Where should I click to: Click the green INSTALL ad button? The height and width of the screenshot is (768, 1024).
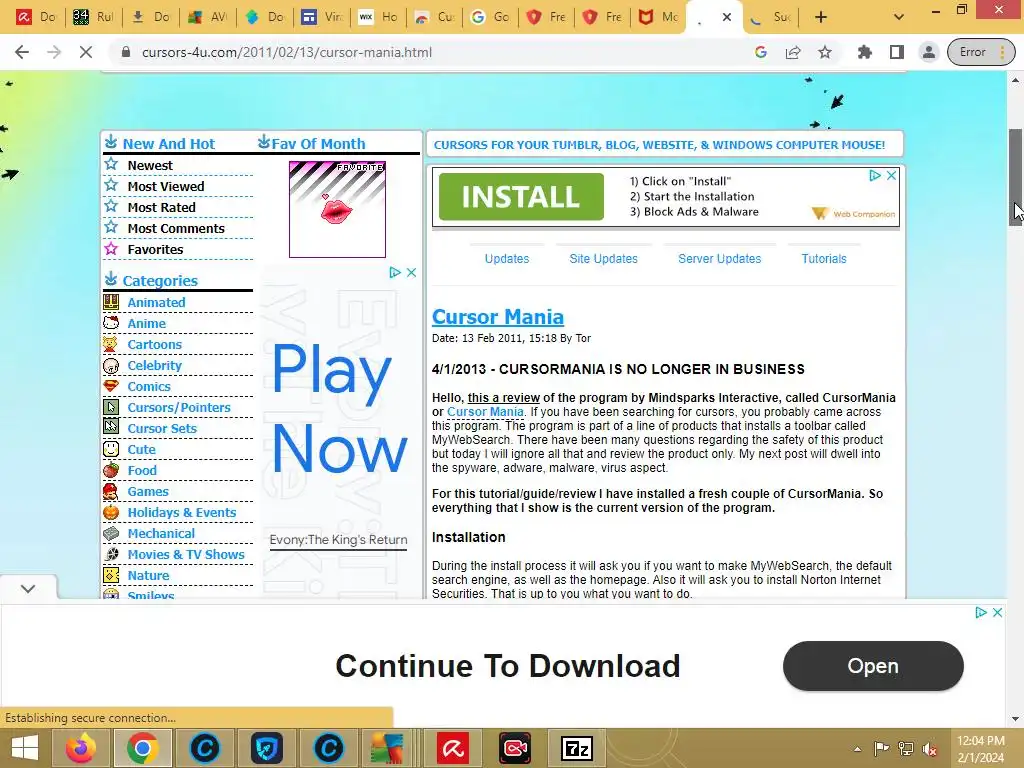[521, 197]
